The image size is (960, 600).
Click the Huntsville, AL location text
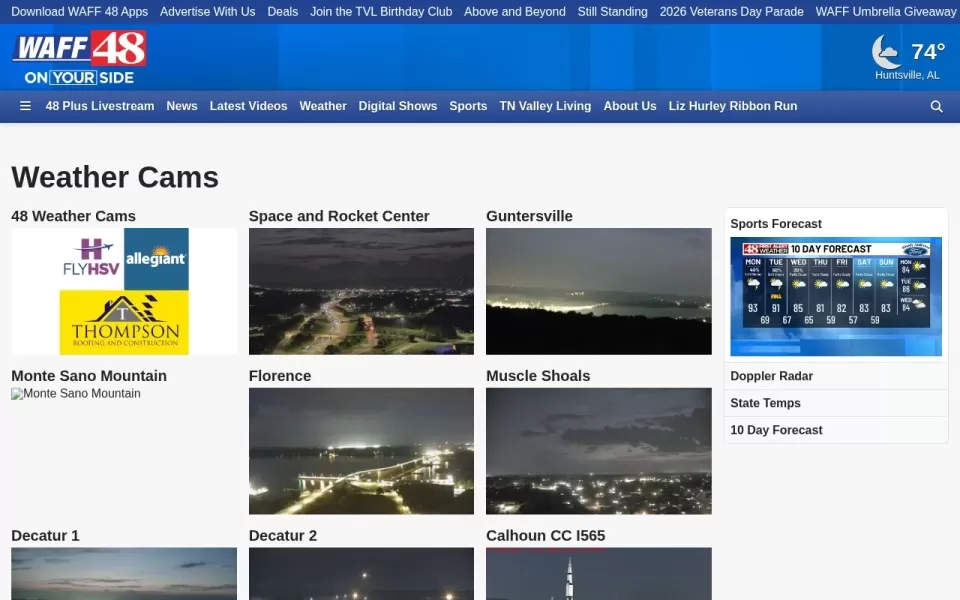(907, 75)
